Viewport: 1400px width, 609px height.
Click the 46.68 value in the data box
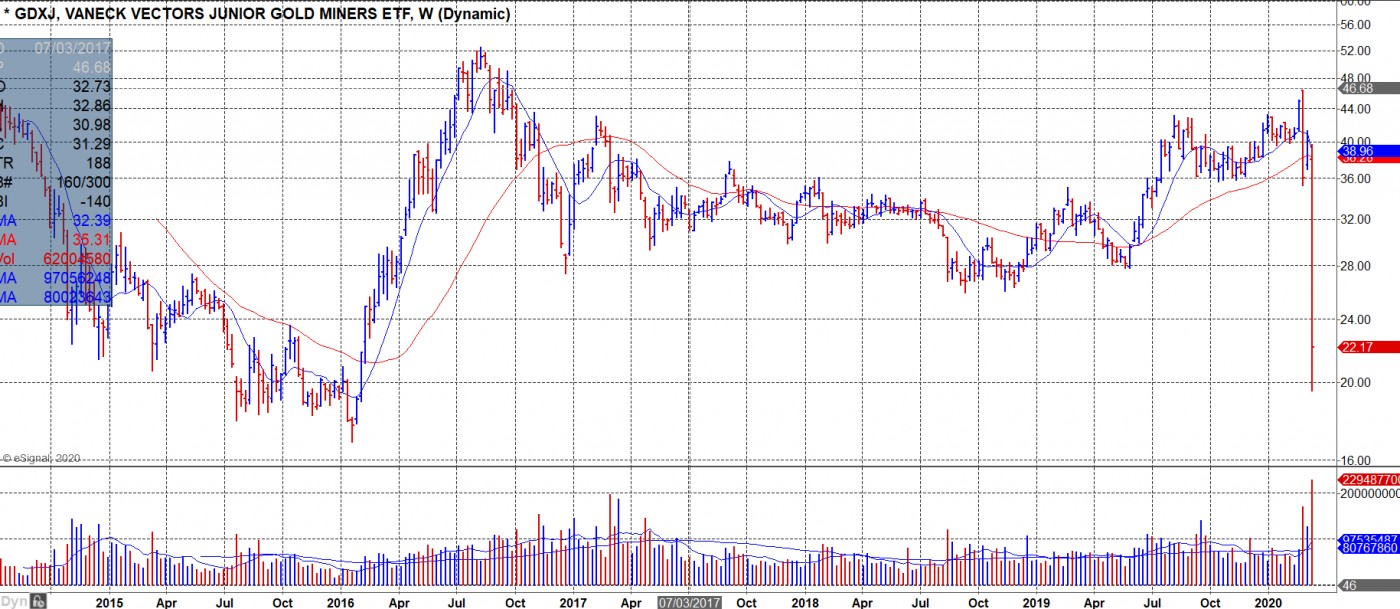point(89,68)
